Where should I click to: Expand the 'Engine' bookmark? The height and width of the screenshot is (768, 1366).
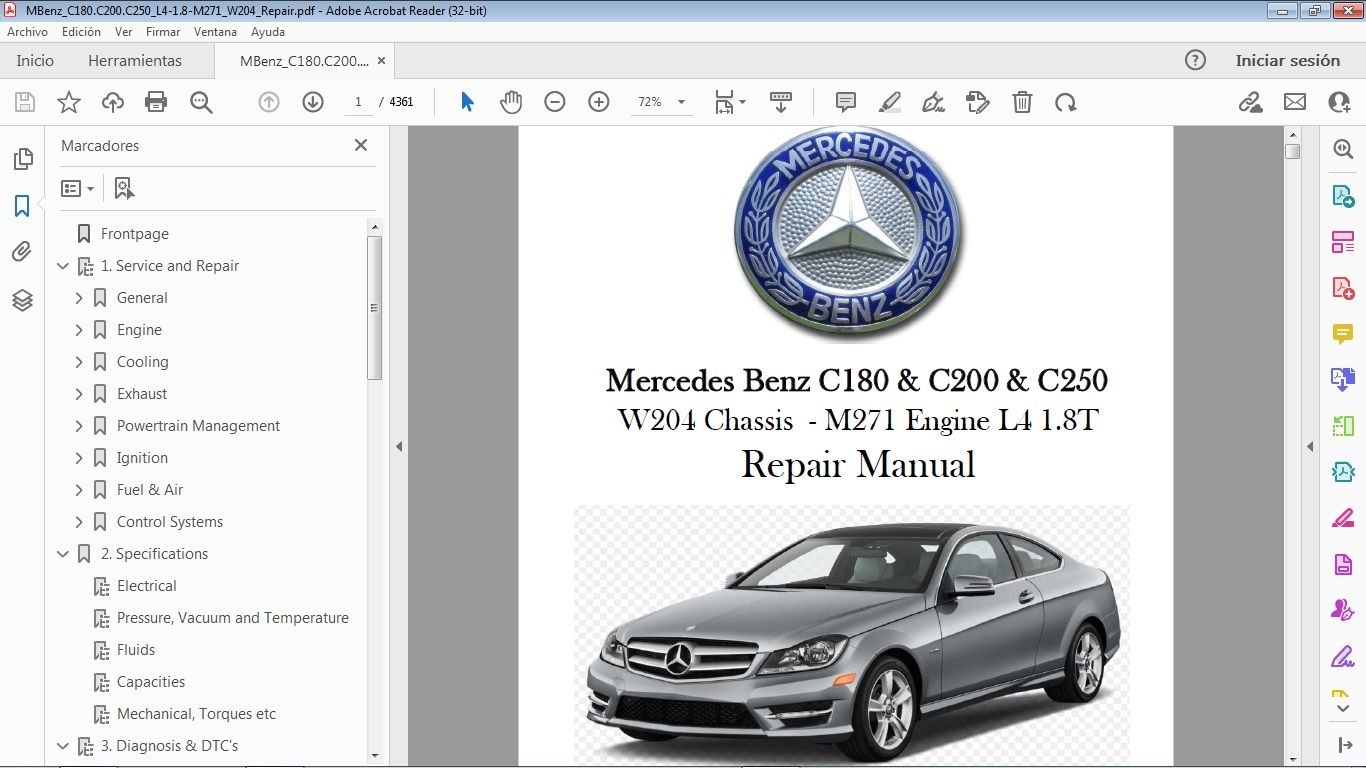[x=80, y=329]
